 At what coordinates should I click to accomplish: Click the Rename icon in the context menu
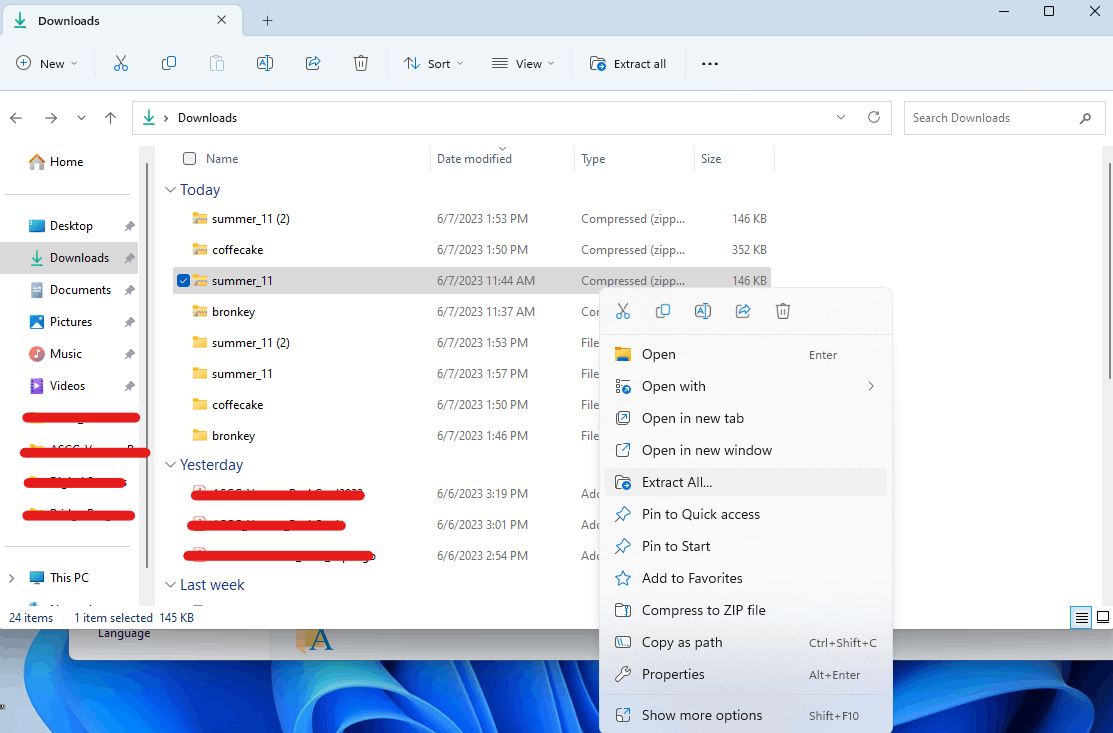(x=703, y=311)
